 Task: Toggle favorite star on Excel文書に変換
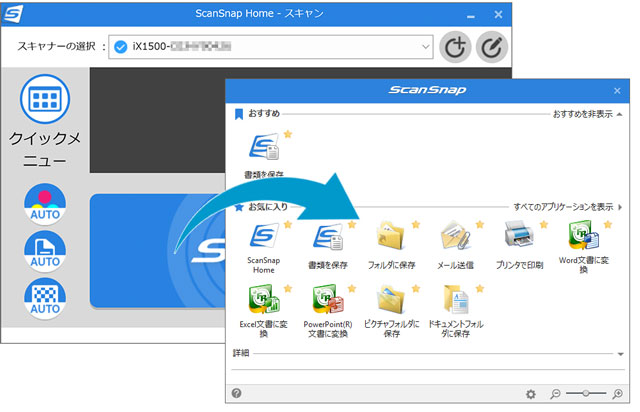click(288, 289)
